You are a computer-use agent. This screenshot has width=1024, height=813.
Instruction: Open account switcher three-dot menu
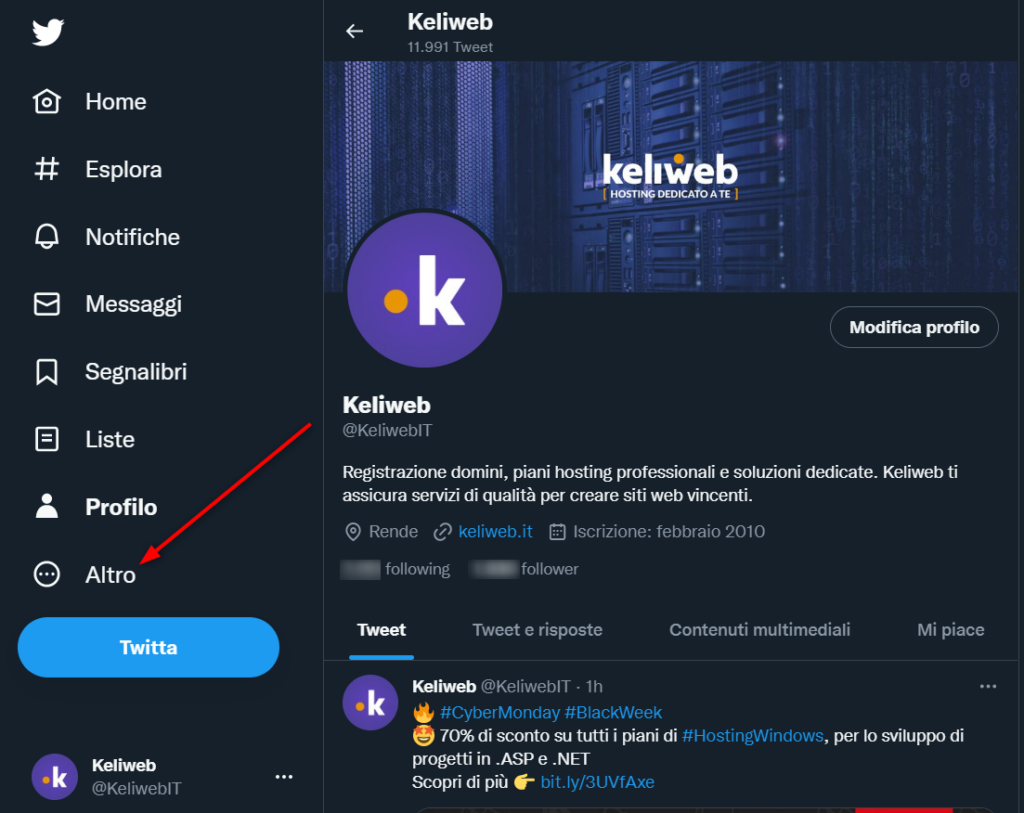coord(284,777)
